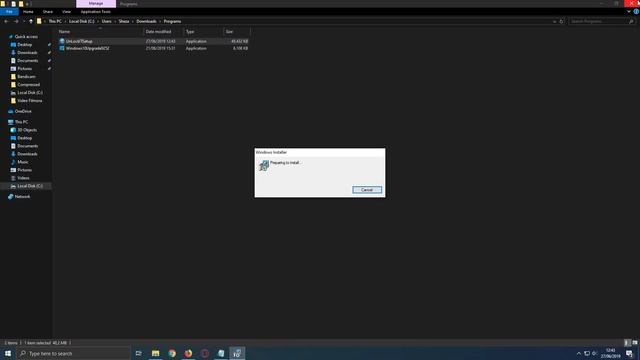Open pinned Desktop under Quick access
Image resolution: width=640 pixels, height=360 pixels.
tap(24, 44)
